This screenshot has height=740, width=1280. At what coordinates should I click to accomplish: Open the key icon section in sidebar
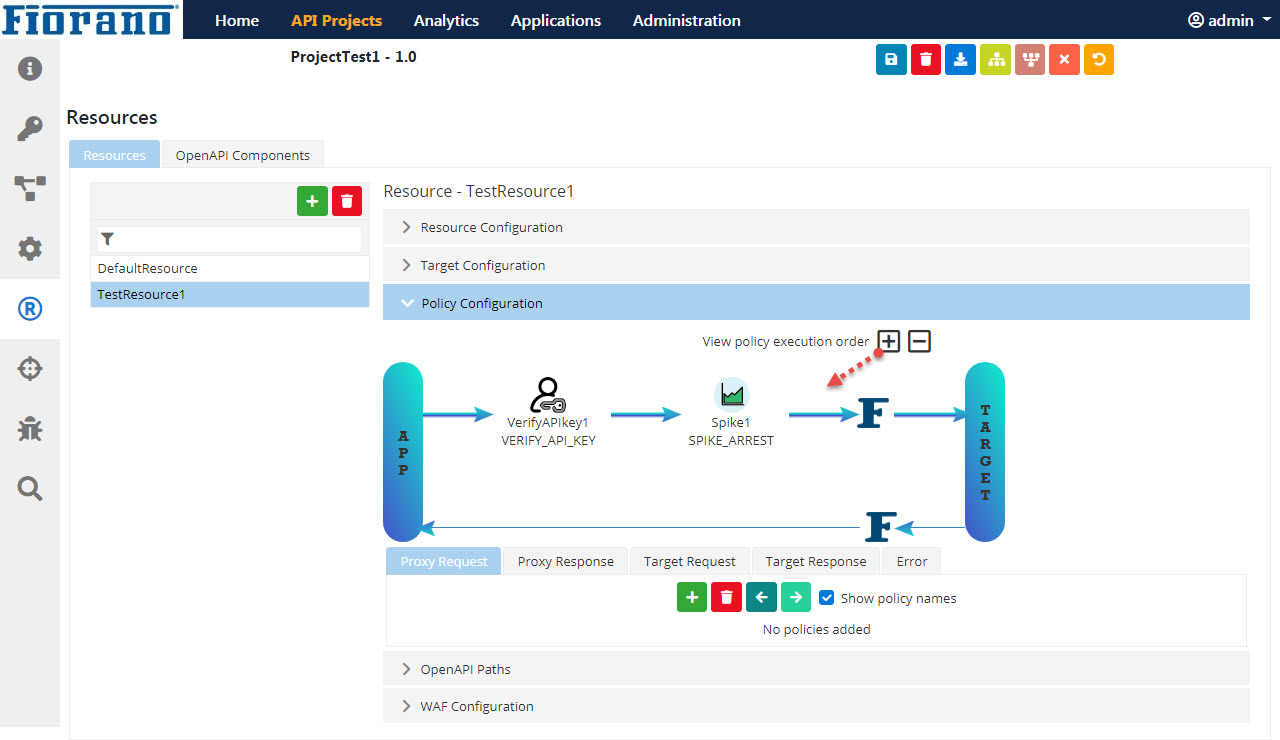(30, 129)
